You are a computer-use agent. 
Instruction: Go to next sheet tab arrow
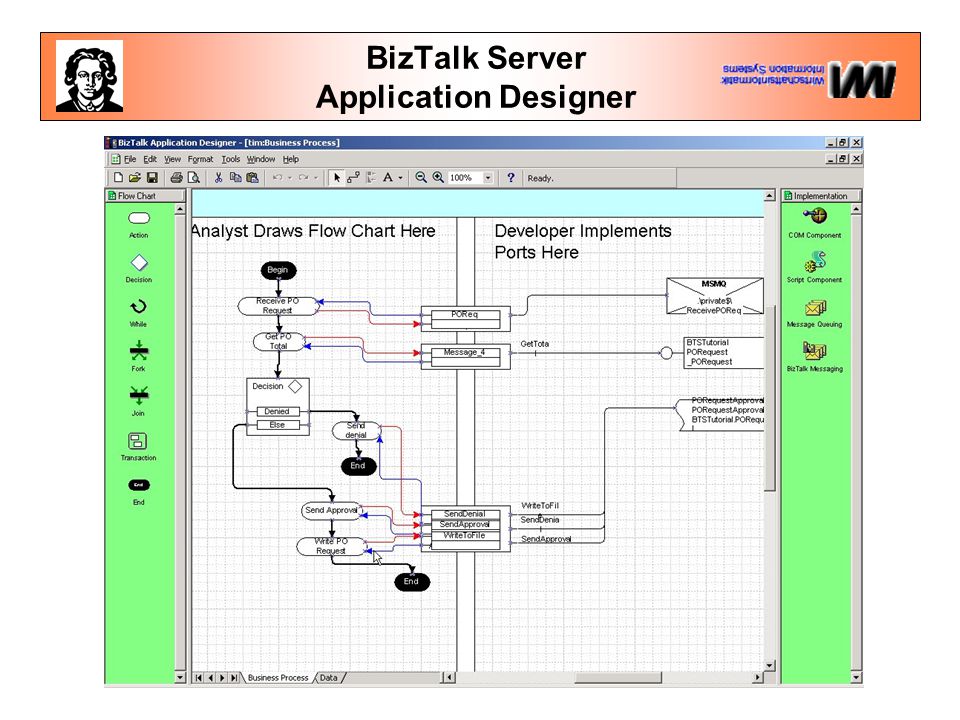coord(222,678)
